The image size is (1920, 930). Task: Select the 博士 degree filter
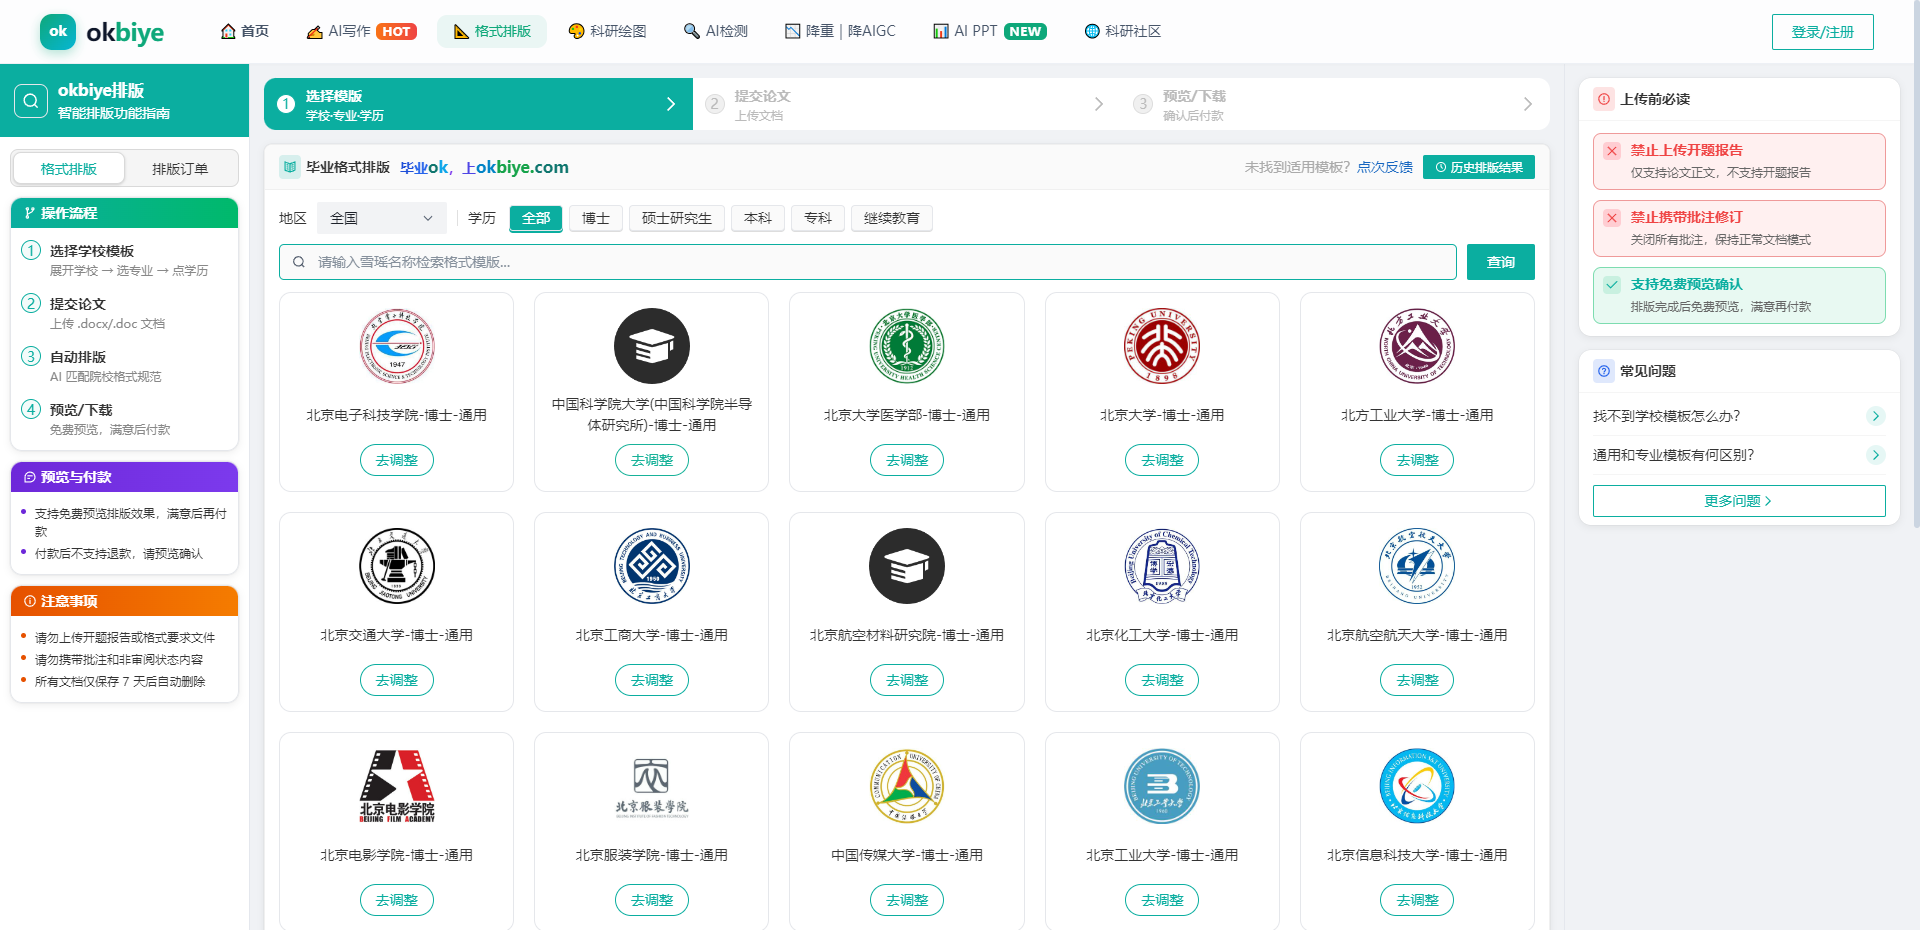point(596,218)
